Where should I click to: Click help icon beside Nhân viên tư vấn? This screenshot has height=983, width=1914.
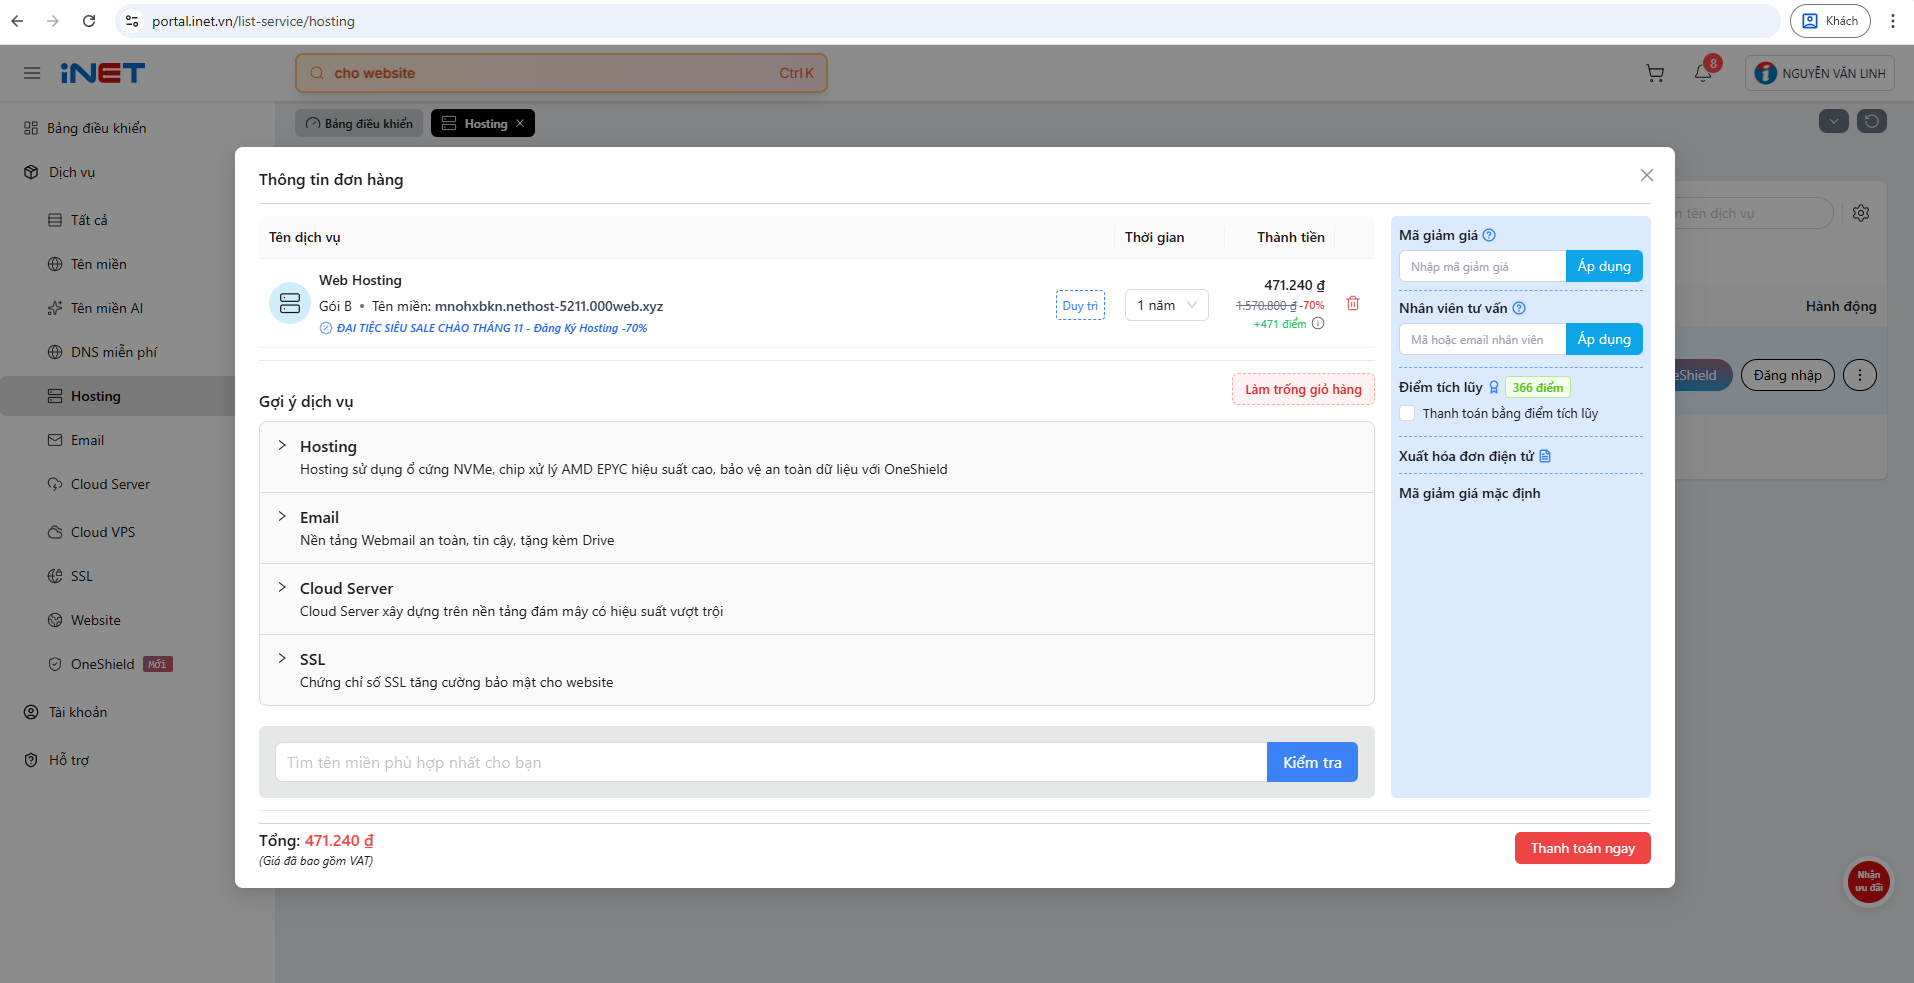click(1519, 308)
